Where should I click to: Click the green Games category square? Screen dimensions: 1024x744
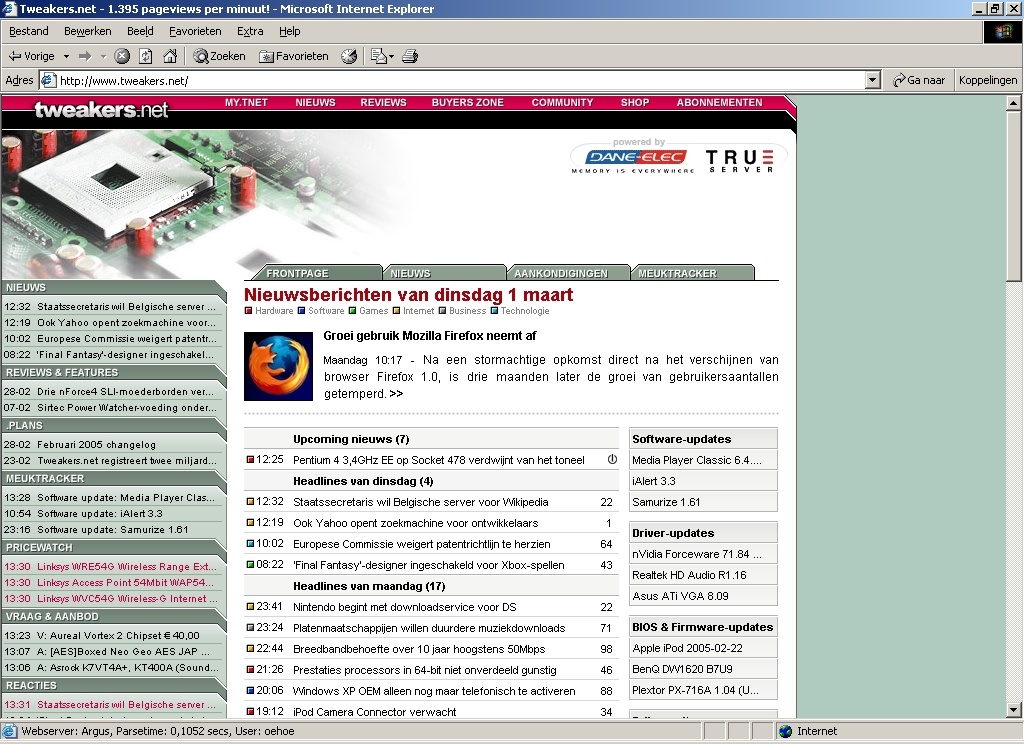tap(353, 311)
